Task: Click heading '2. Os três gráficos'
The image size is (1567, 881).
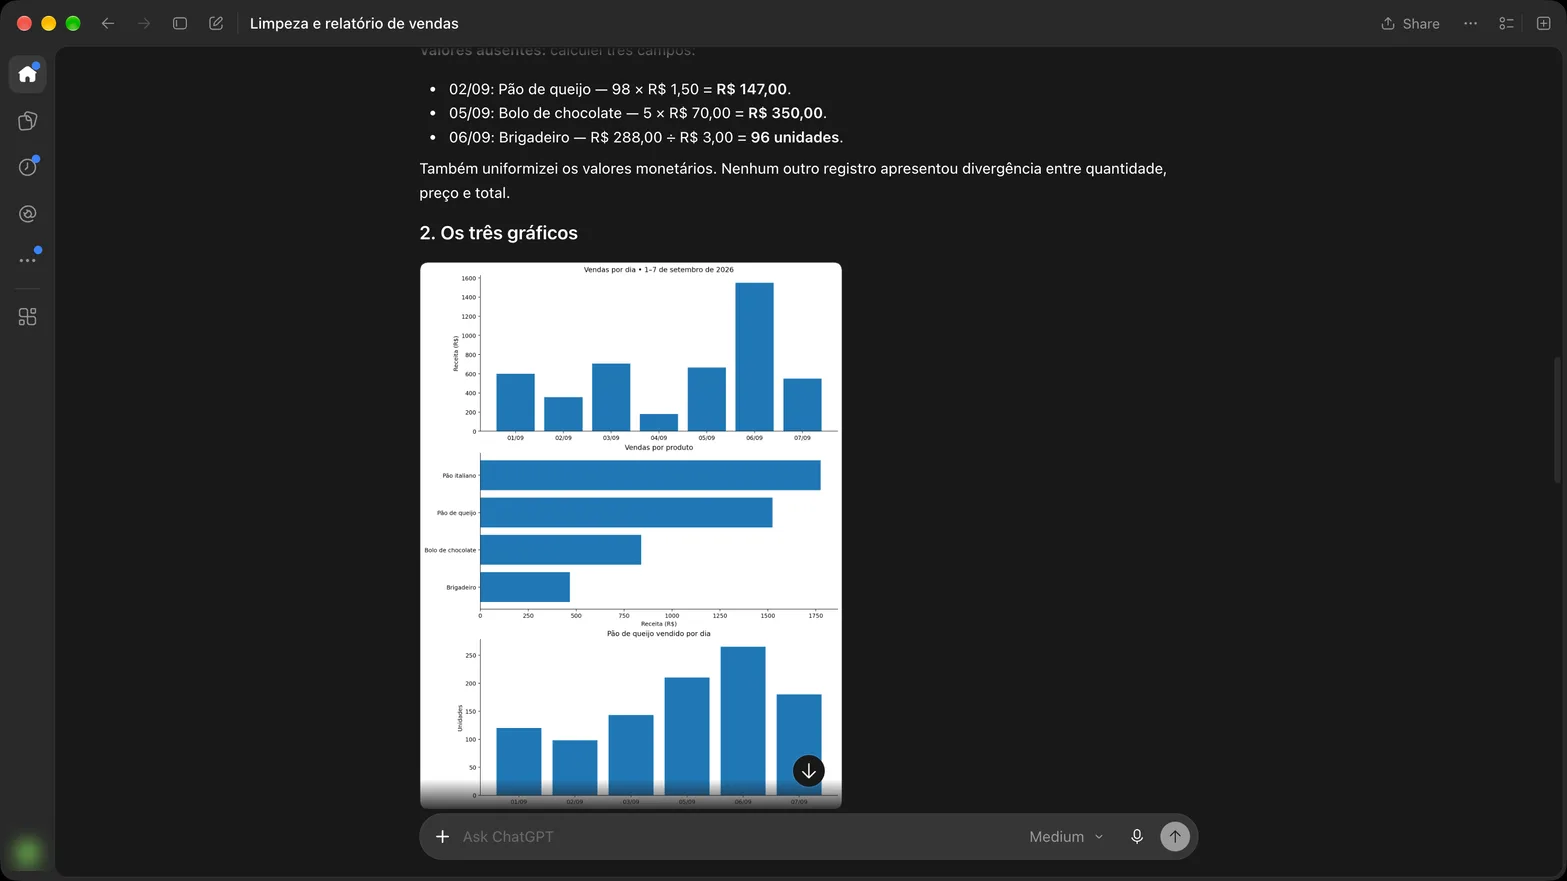Action: coord(499,233)
